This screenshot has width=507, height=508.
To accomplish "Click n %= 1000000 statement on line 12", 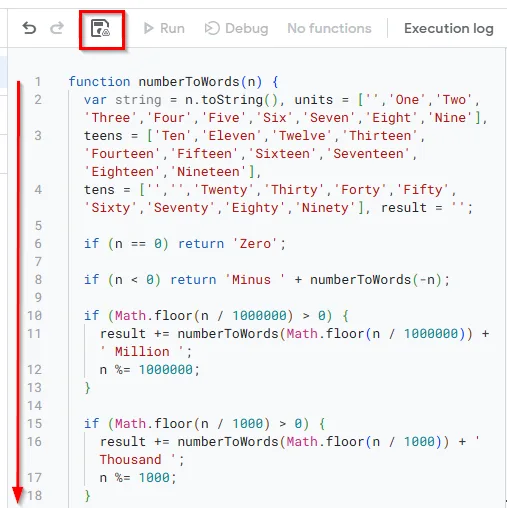I will [150, 370].
